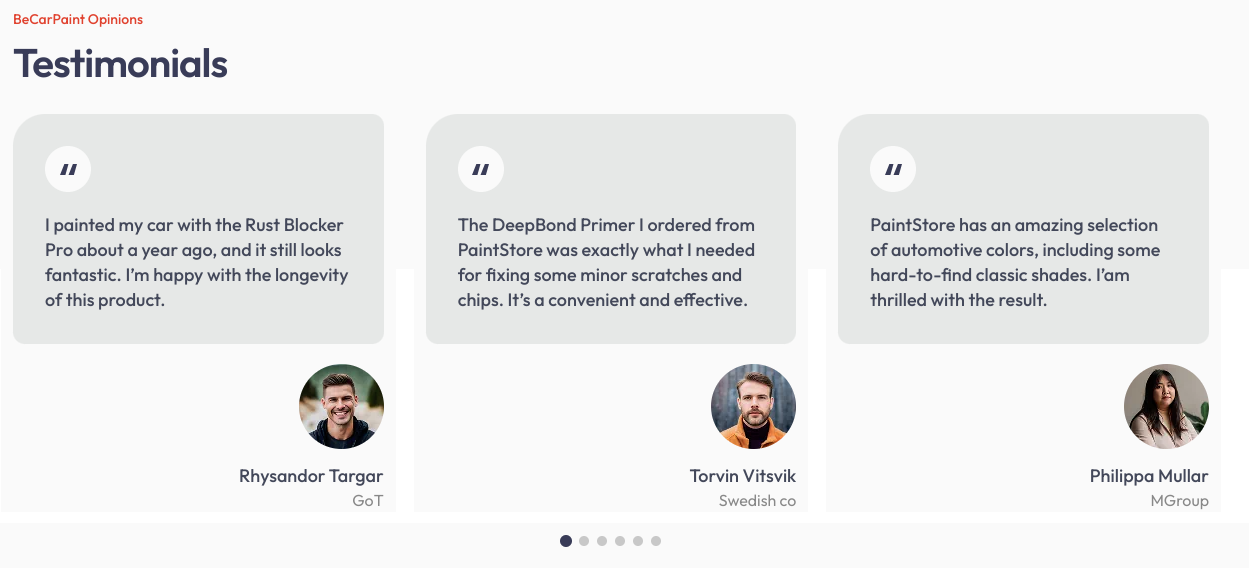Click the BeCarPaint Opinions label
1249x568 pixels.
click(78, 19)
